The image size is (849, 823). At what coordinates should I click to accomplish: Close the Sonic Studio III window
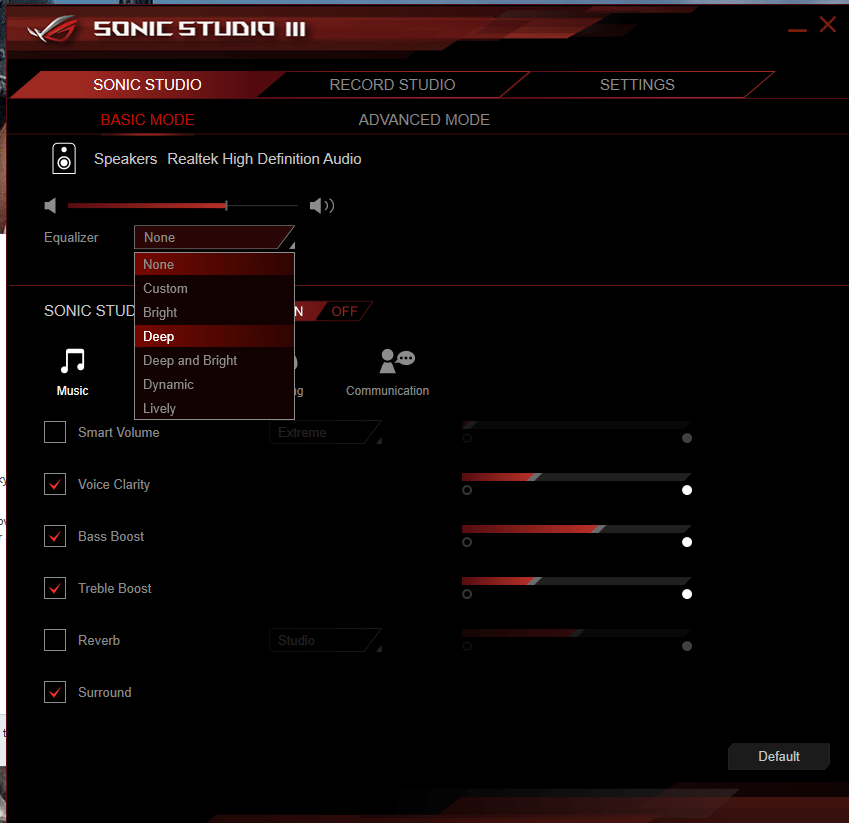pos(827,24)
